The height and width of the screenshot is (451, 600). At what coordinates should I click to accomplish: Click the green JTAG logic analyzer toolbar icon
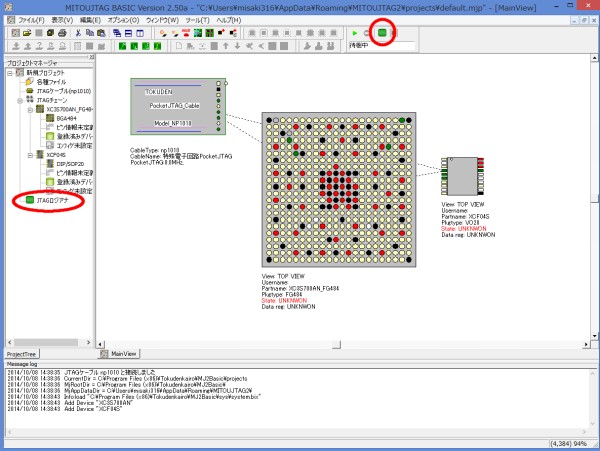click(380, 33)
